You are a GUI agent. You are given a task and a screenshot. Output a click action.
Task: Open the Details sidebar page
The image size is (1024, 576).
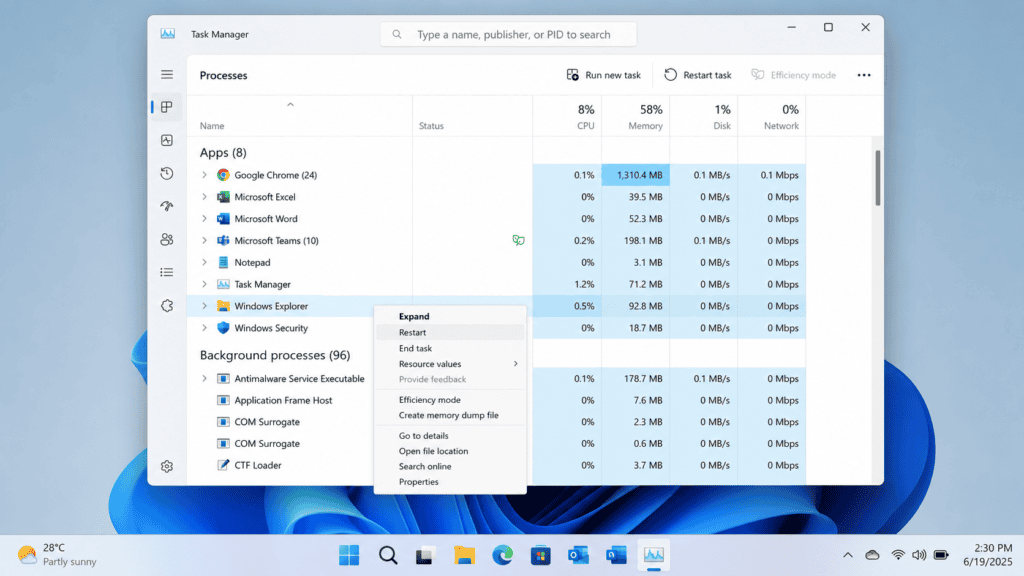(x=167, y=272)
